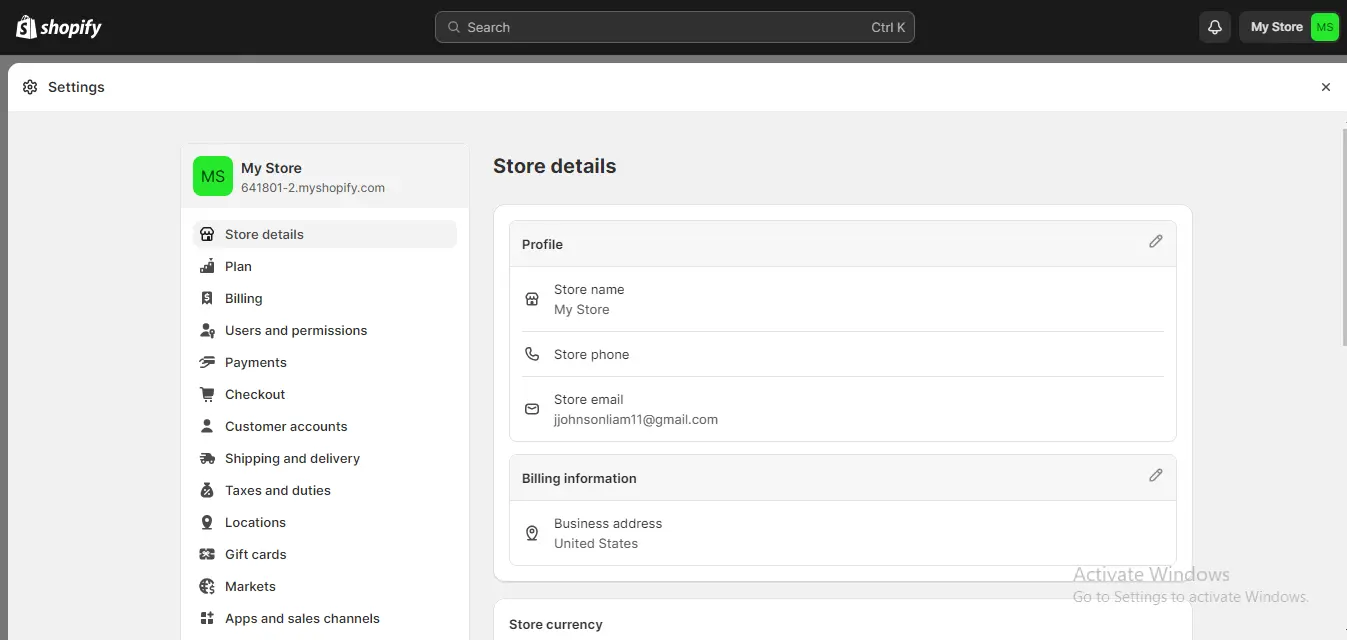Viewport: 1347px width, 640px height.
Task: Click the Store currency heading
Action: click(x=556, y=624)
